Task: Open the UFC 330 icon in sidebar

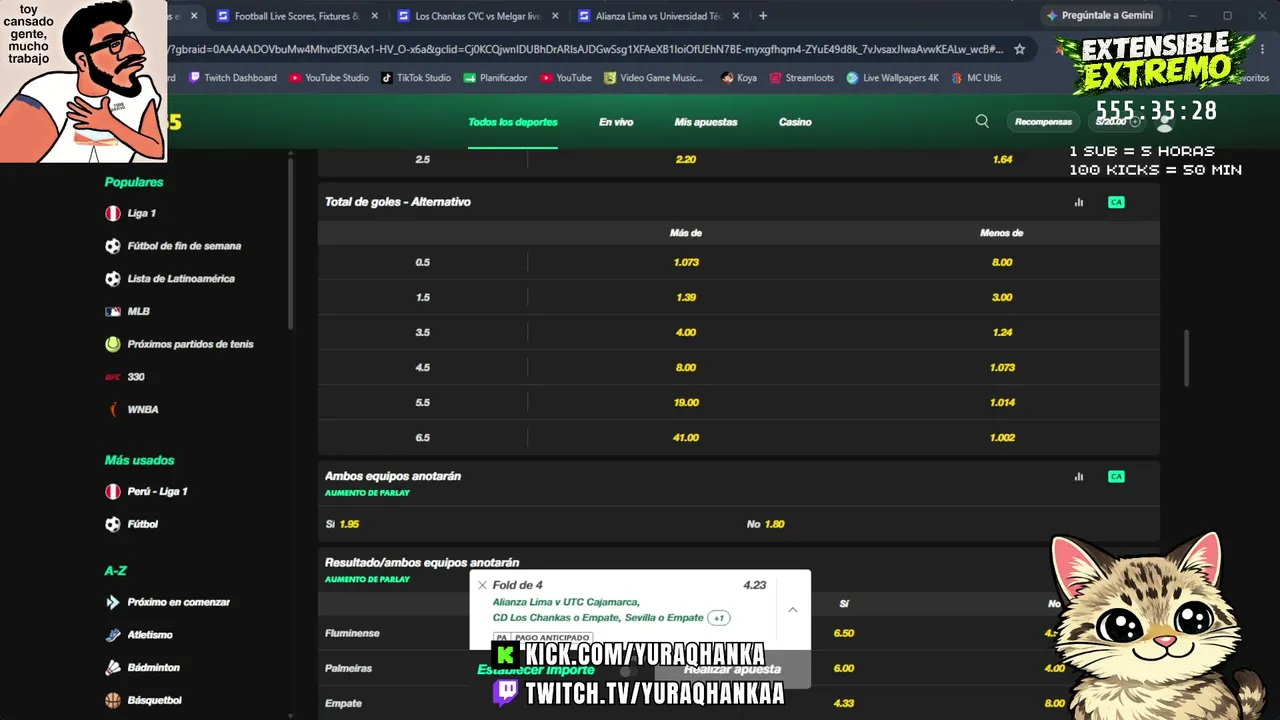Action: tap(113, 377)
